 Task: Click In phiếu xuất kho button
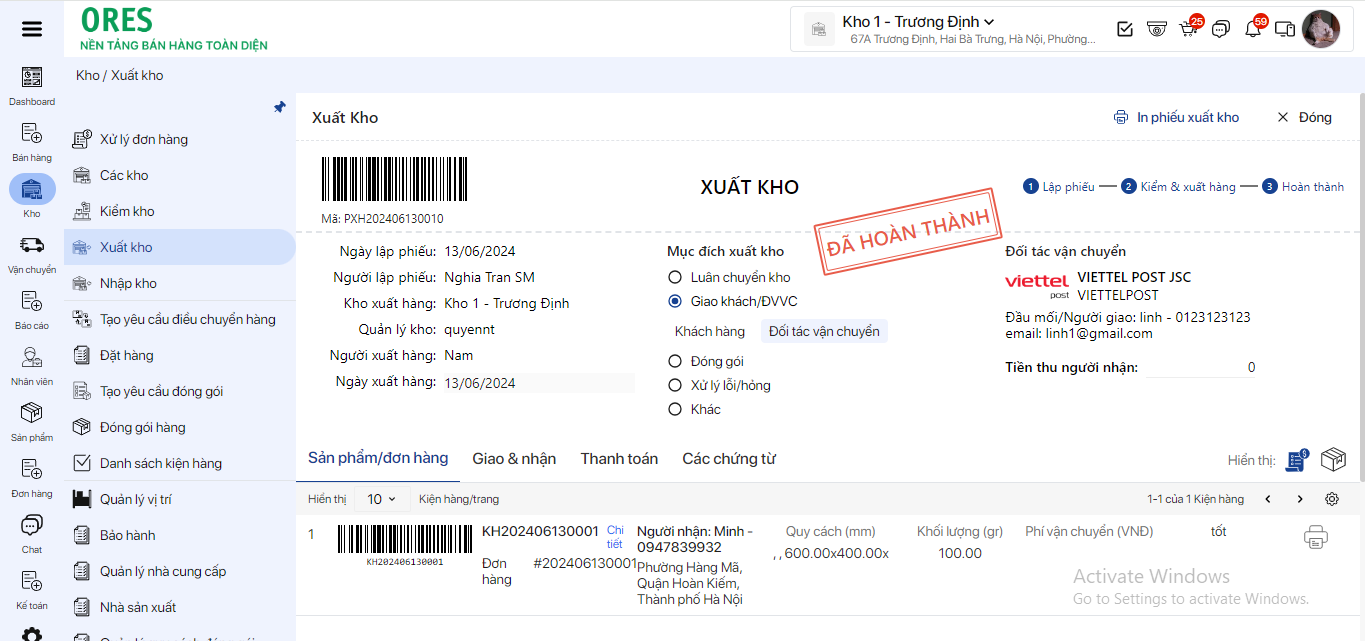pyautogui.click(x=1177, y=117)
